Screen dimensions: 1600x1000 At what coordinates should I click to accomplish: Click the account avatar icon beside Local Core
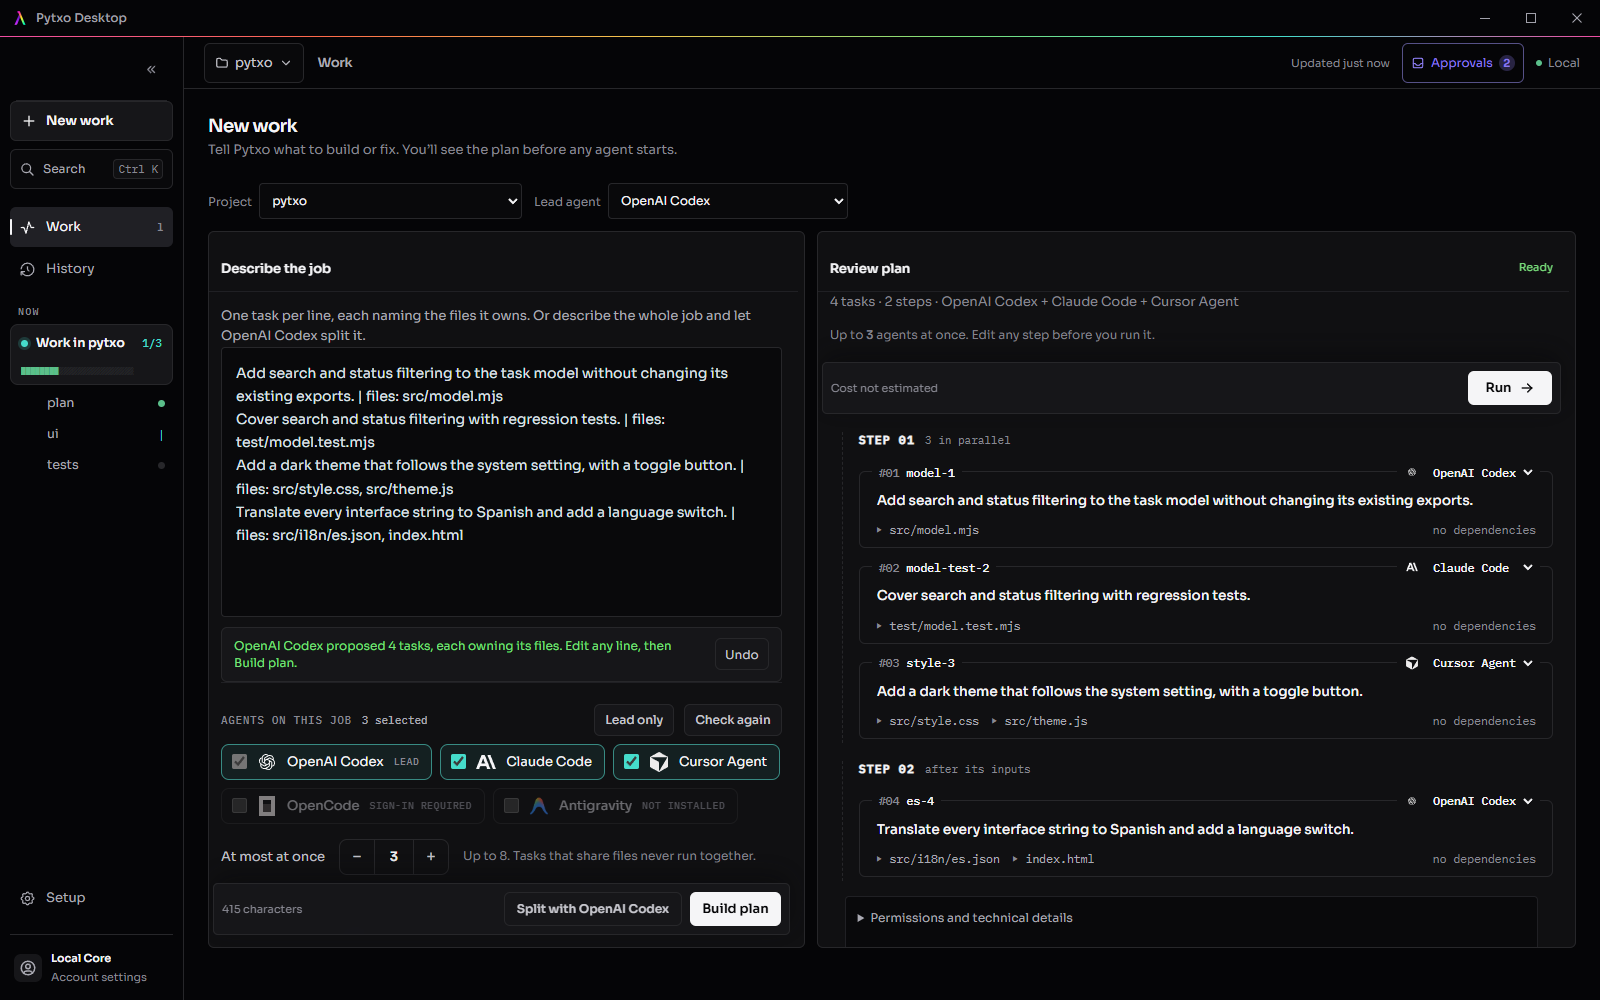[28, 967]
